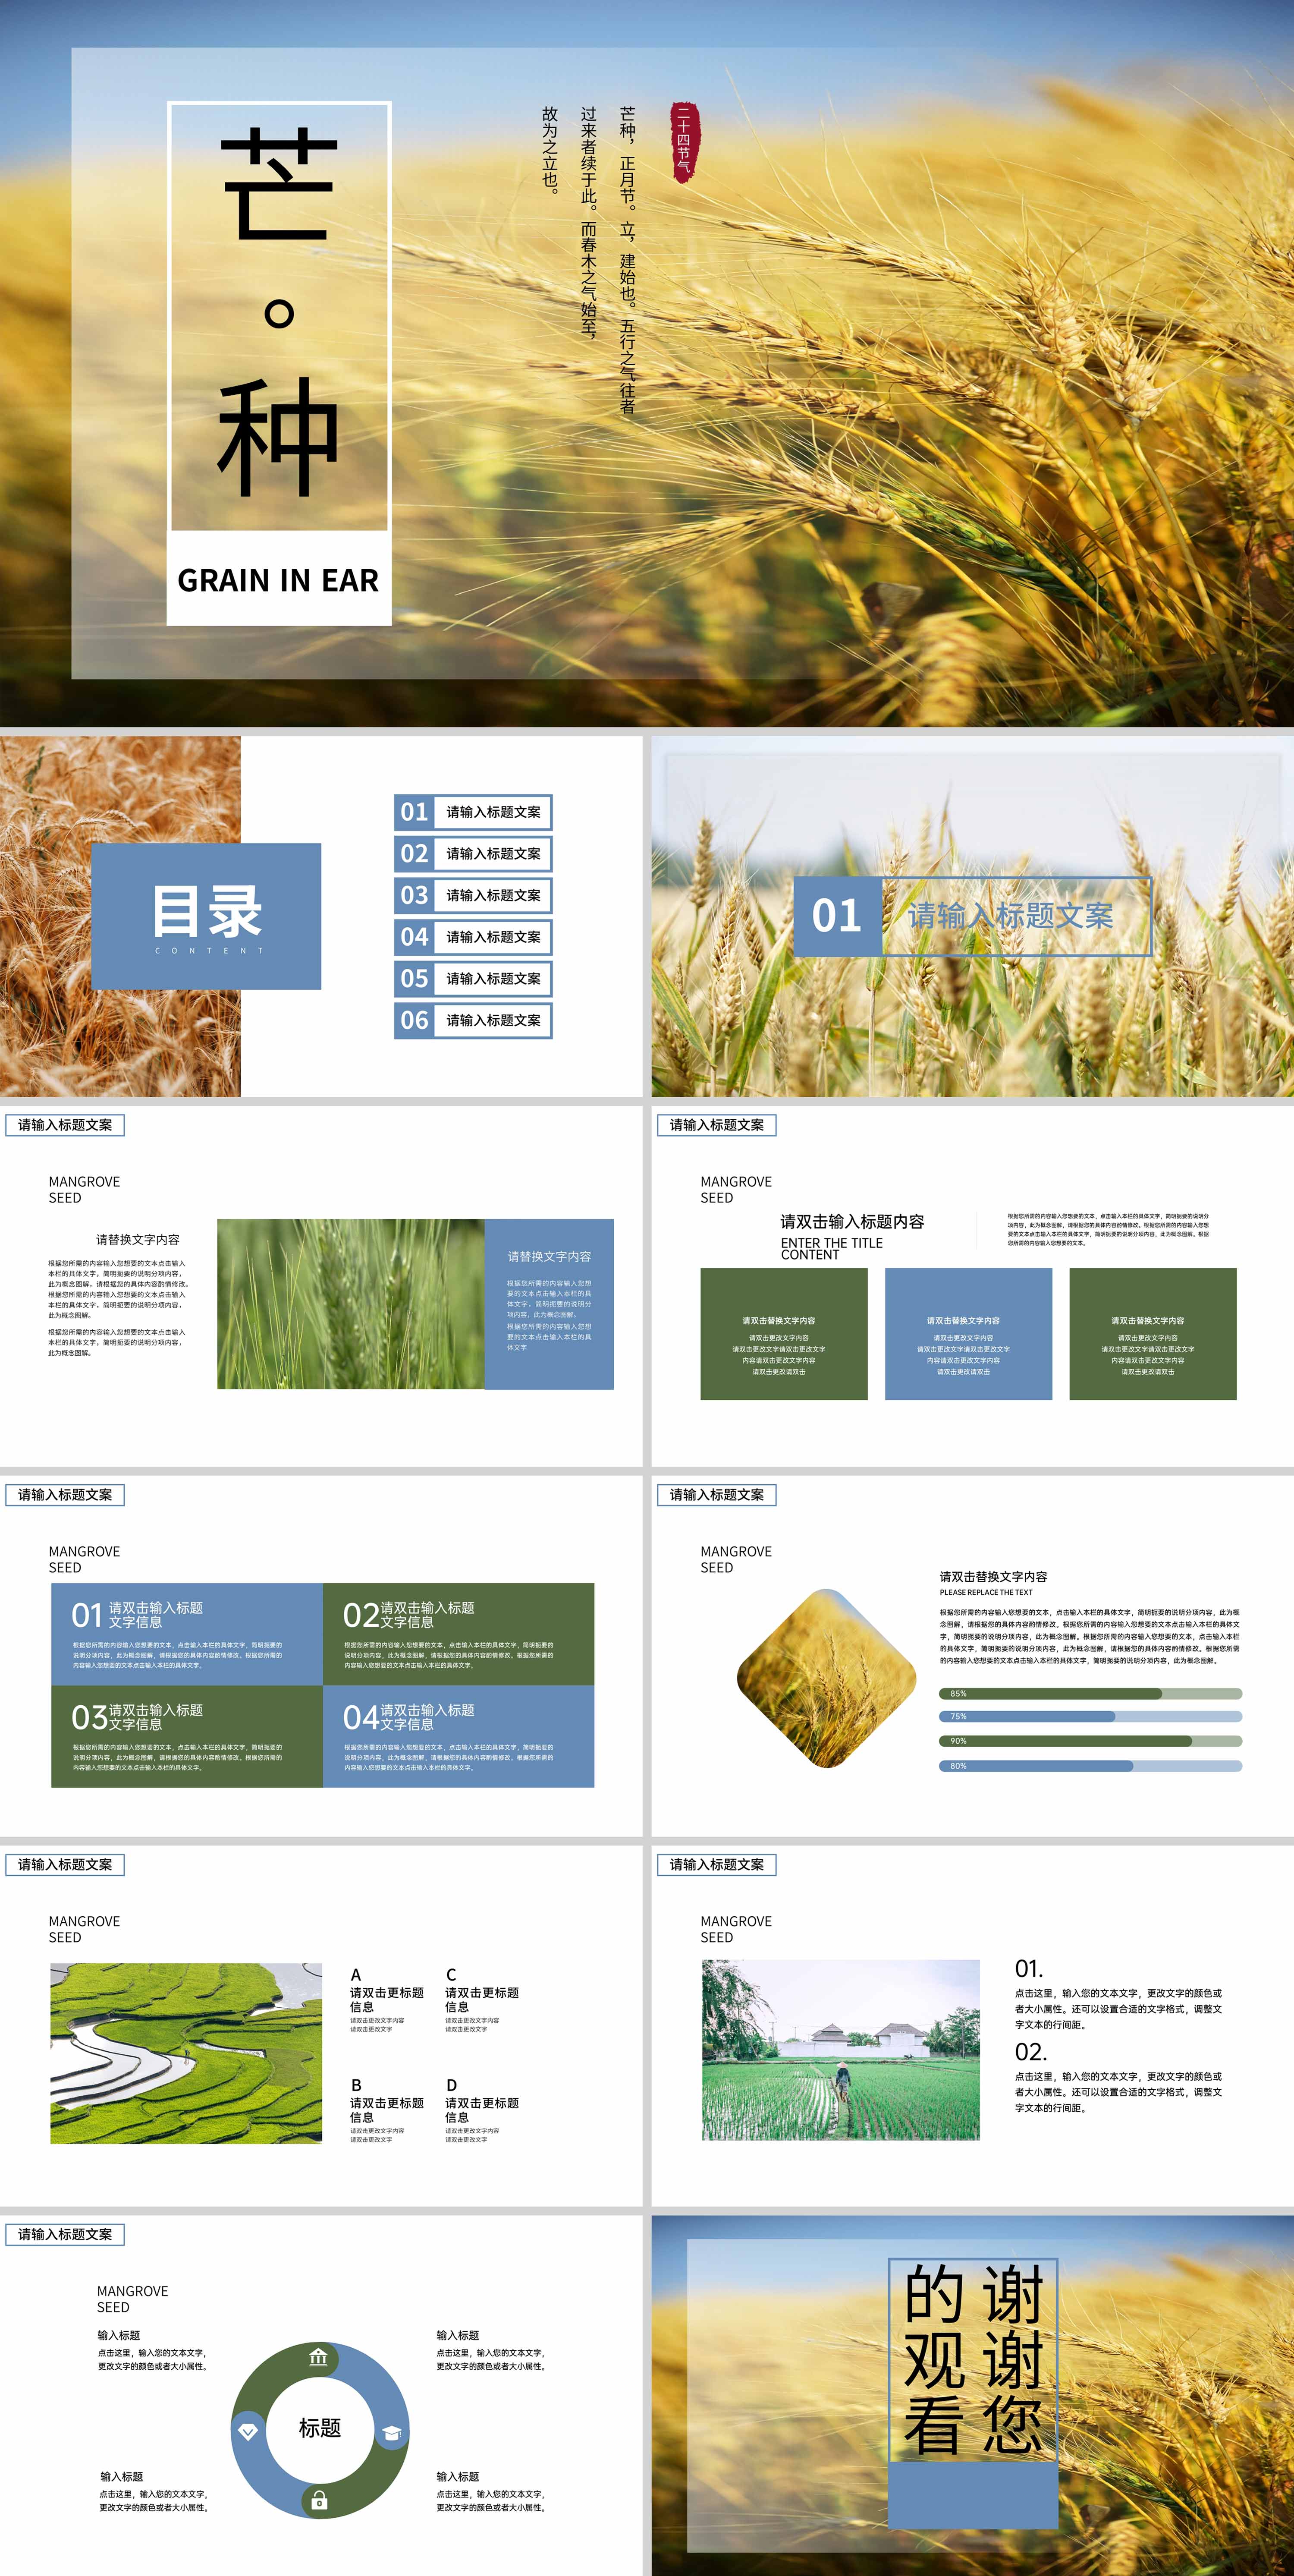Image resolution: width=1294 pixels, height=2576 pixels.
Task: Click the vertical line starting 芒种，正月节
Action: coord(627,260)
